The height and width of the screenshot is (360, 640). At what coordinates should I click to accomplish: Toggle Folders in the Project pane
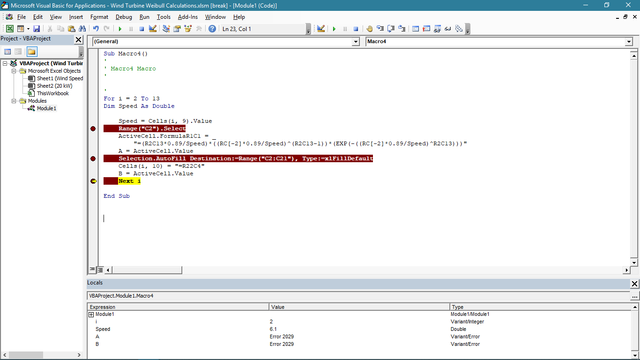pyautogui.click(x=32, y=51)
